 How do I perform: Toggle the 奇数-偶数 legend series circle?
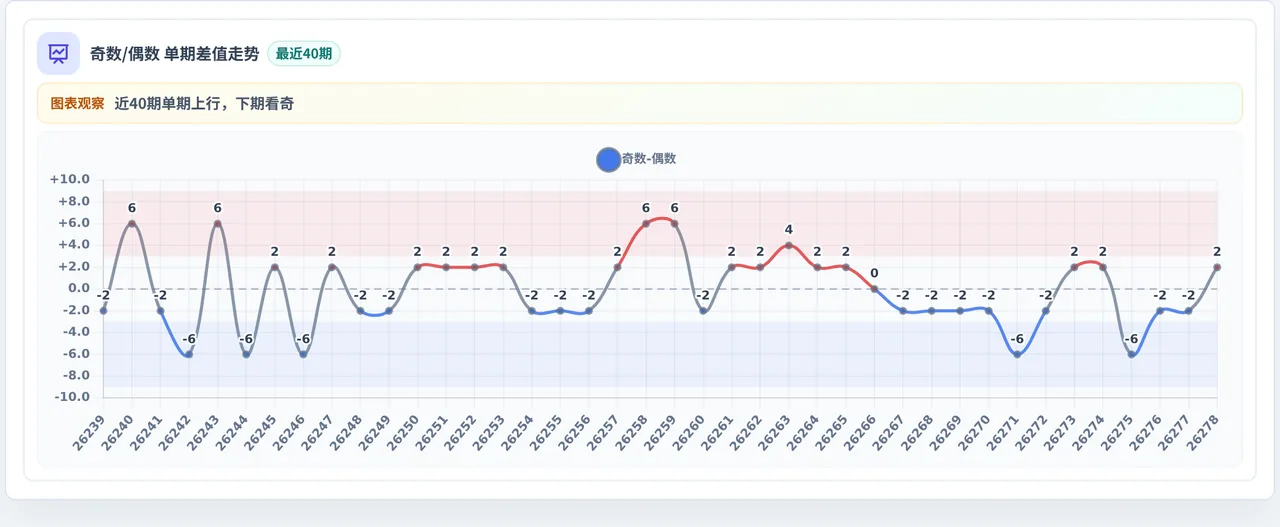(x=608, y=159)
